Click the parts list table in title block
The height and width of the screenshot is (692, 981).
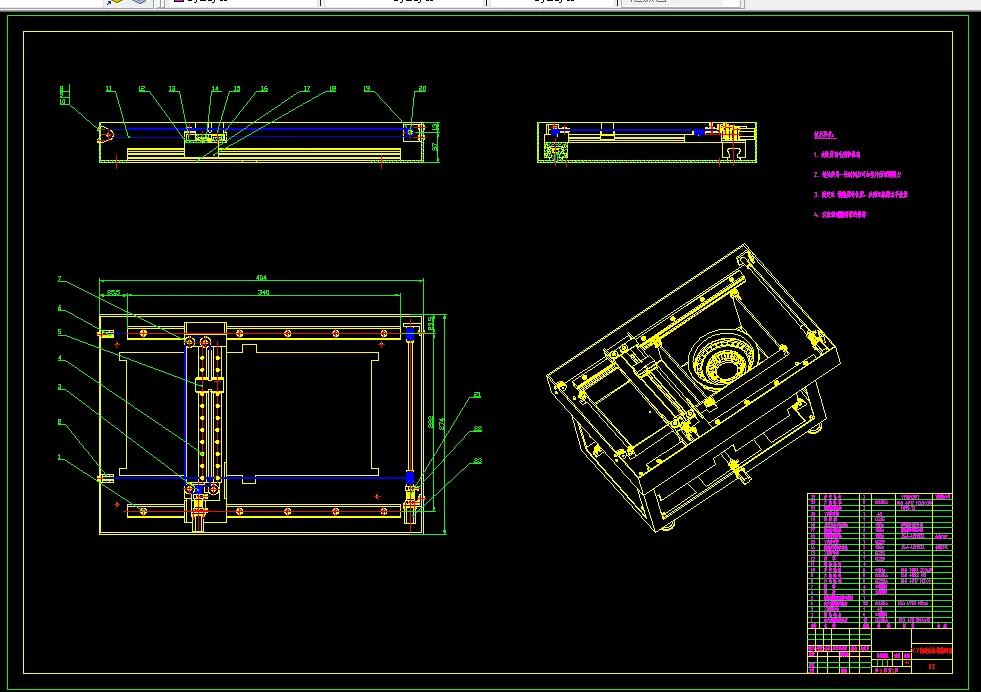coord(880,561)
